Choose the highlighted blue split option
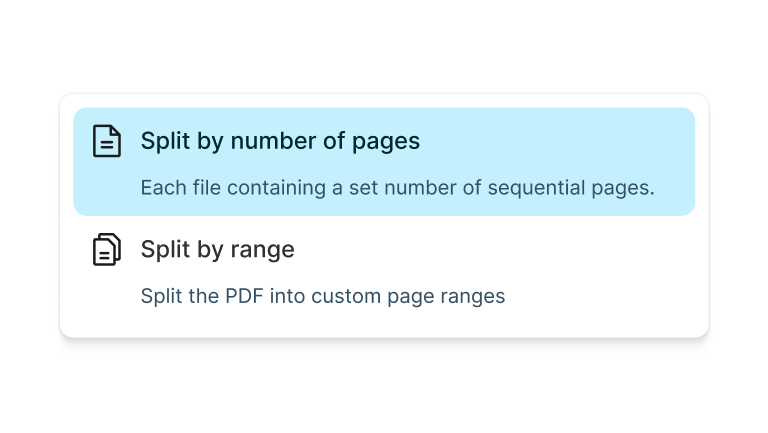Screen dimensions: 768x433 384,162
